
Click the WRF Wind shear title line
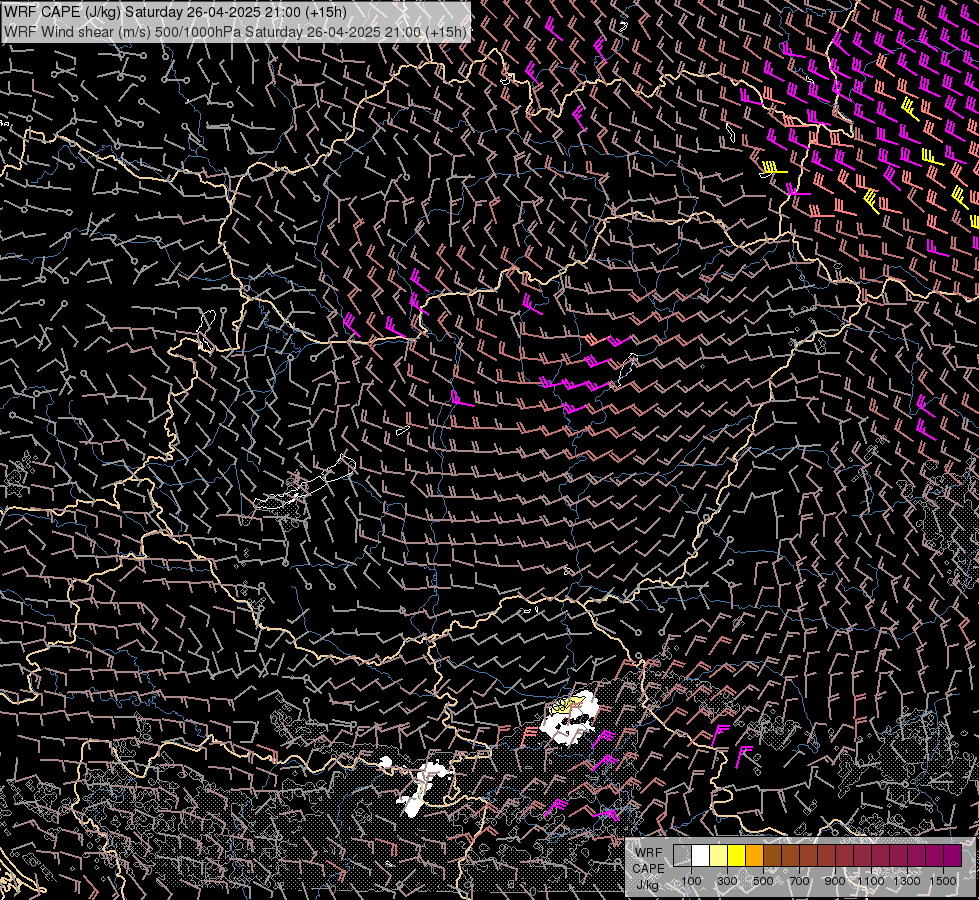[x=235, y=32]
